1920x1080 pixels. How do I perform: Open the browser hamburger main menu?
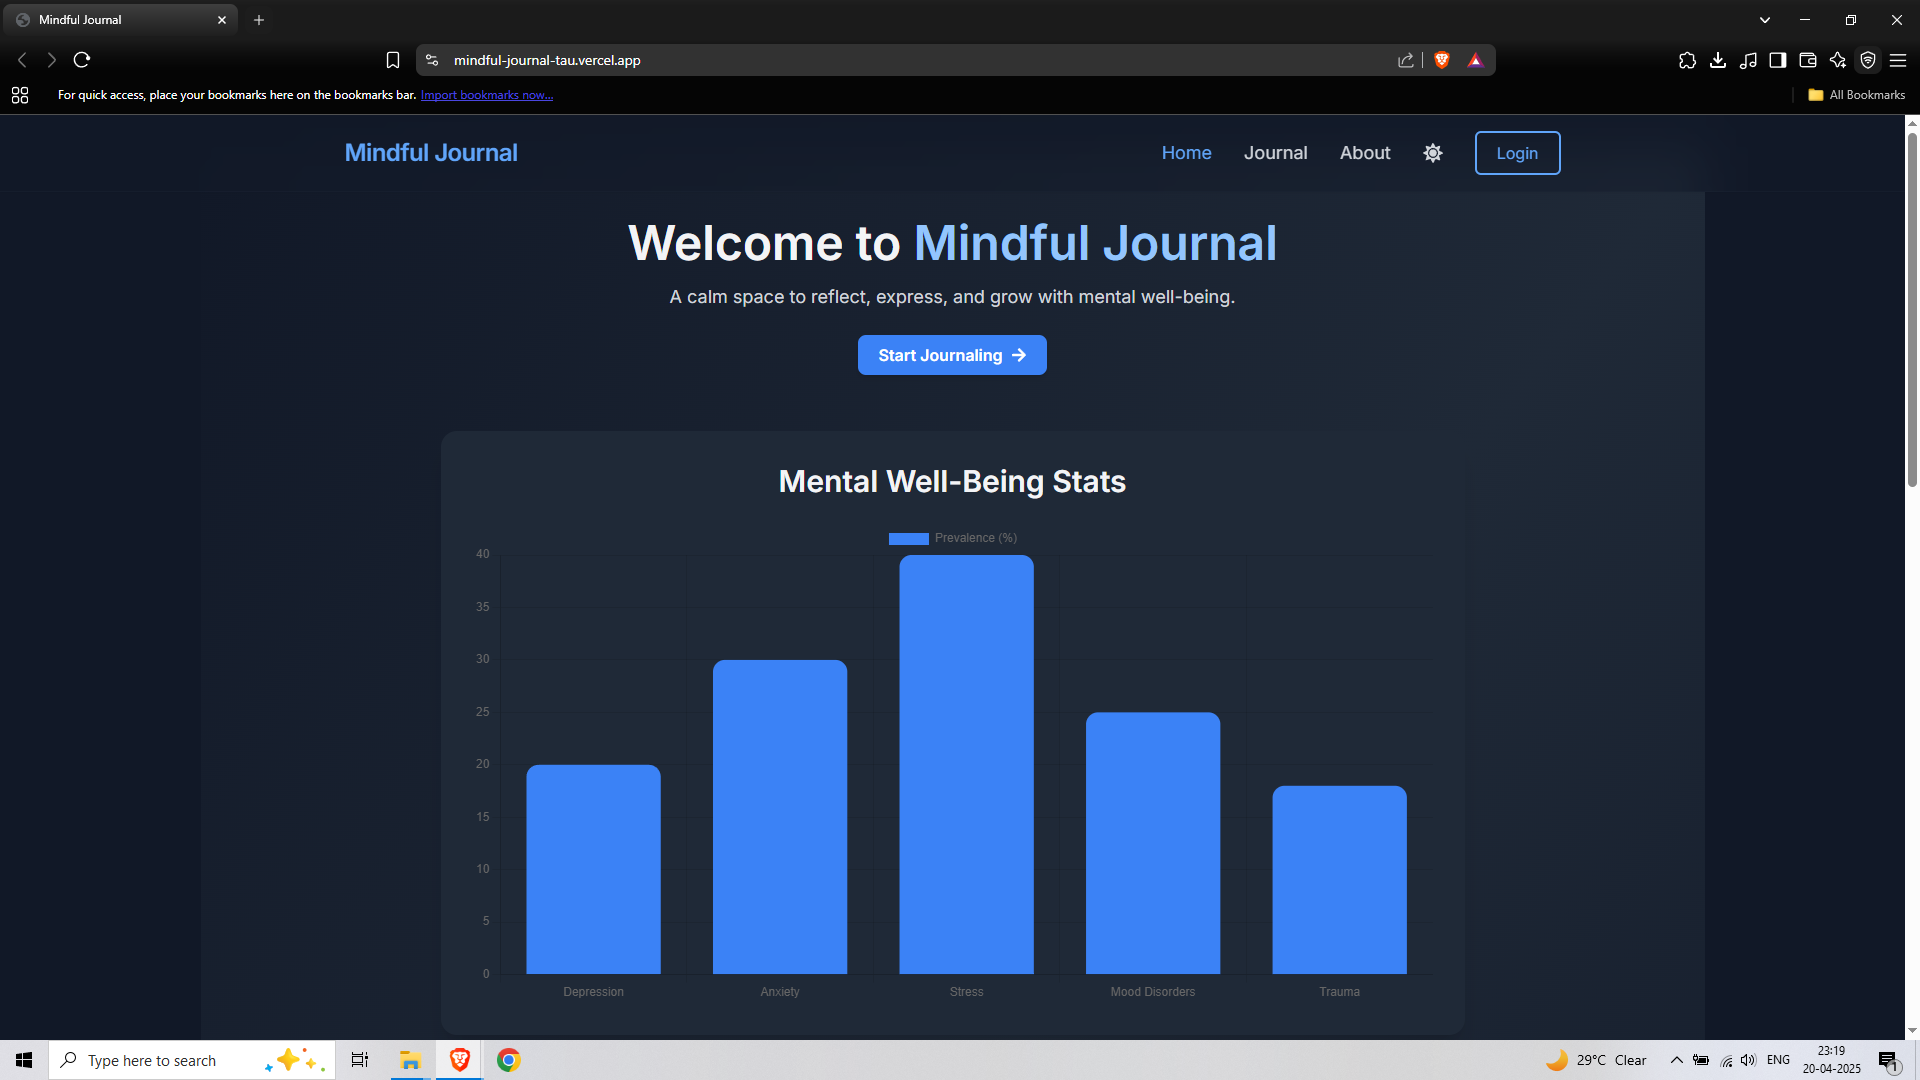point(1897,60)
